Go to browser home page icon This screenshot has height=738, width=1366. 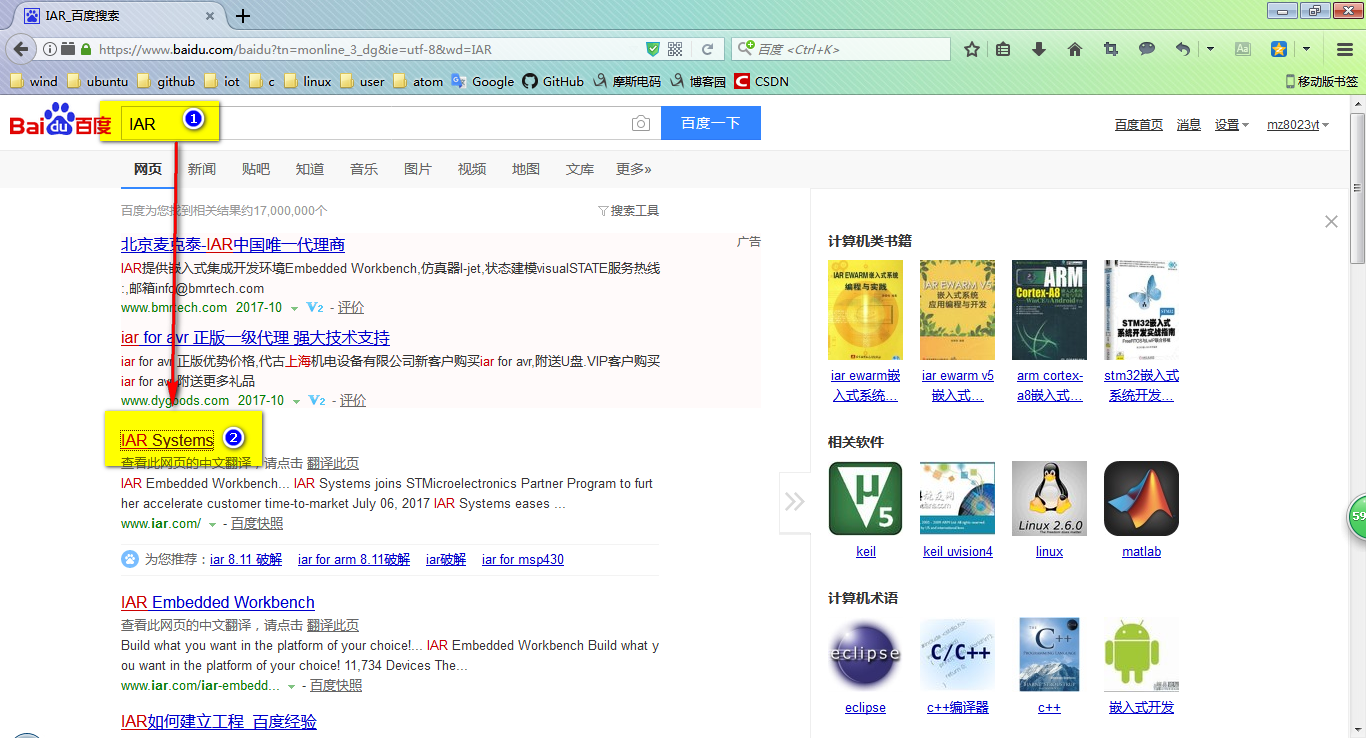[x=1075, y=49]
